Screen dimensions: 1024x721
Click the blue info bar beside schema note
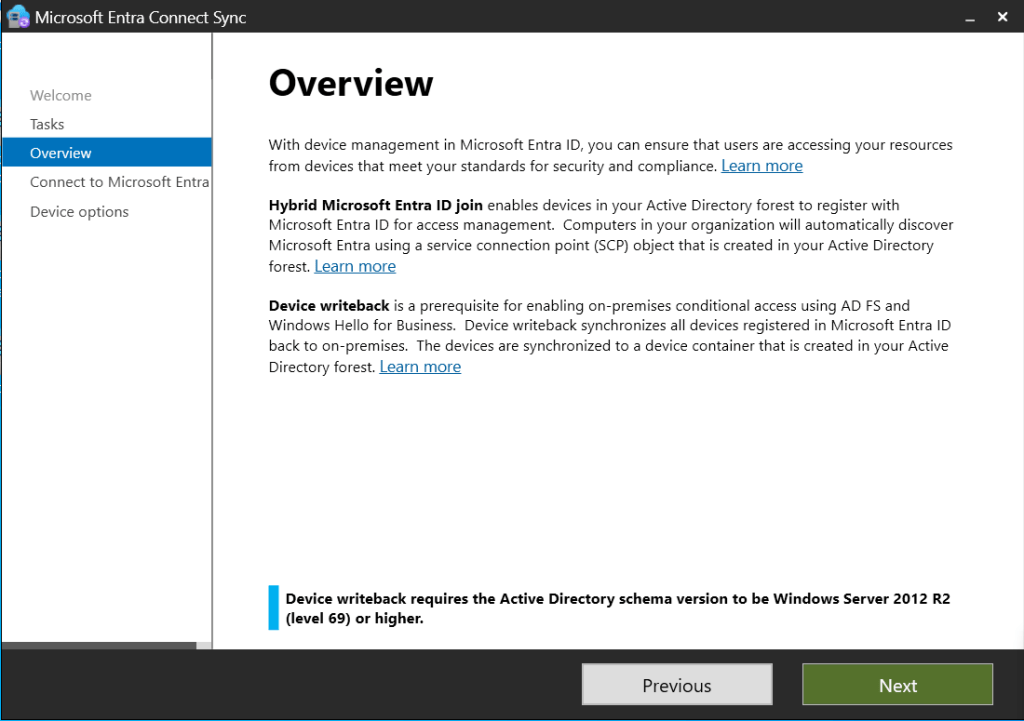tap(273, 608)
